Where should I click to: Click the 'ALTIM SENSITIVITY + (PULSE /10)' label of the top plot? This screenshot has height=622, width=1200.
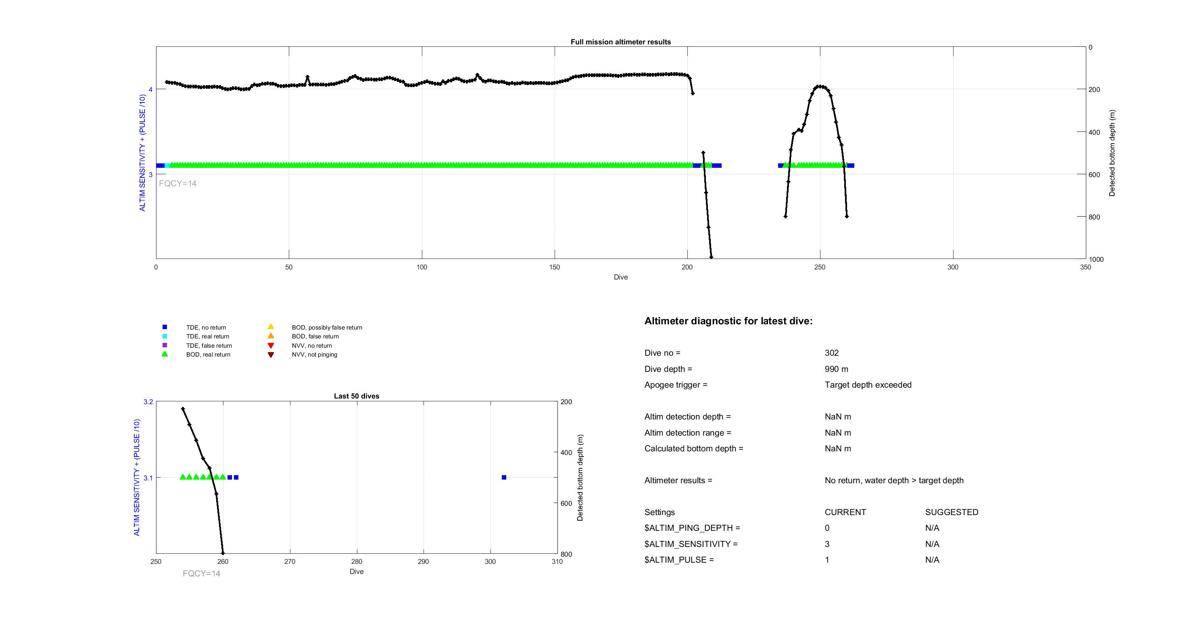click(143, 153)
